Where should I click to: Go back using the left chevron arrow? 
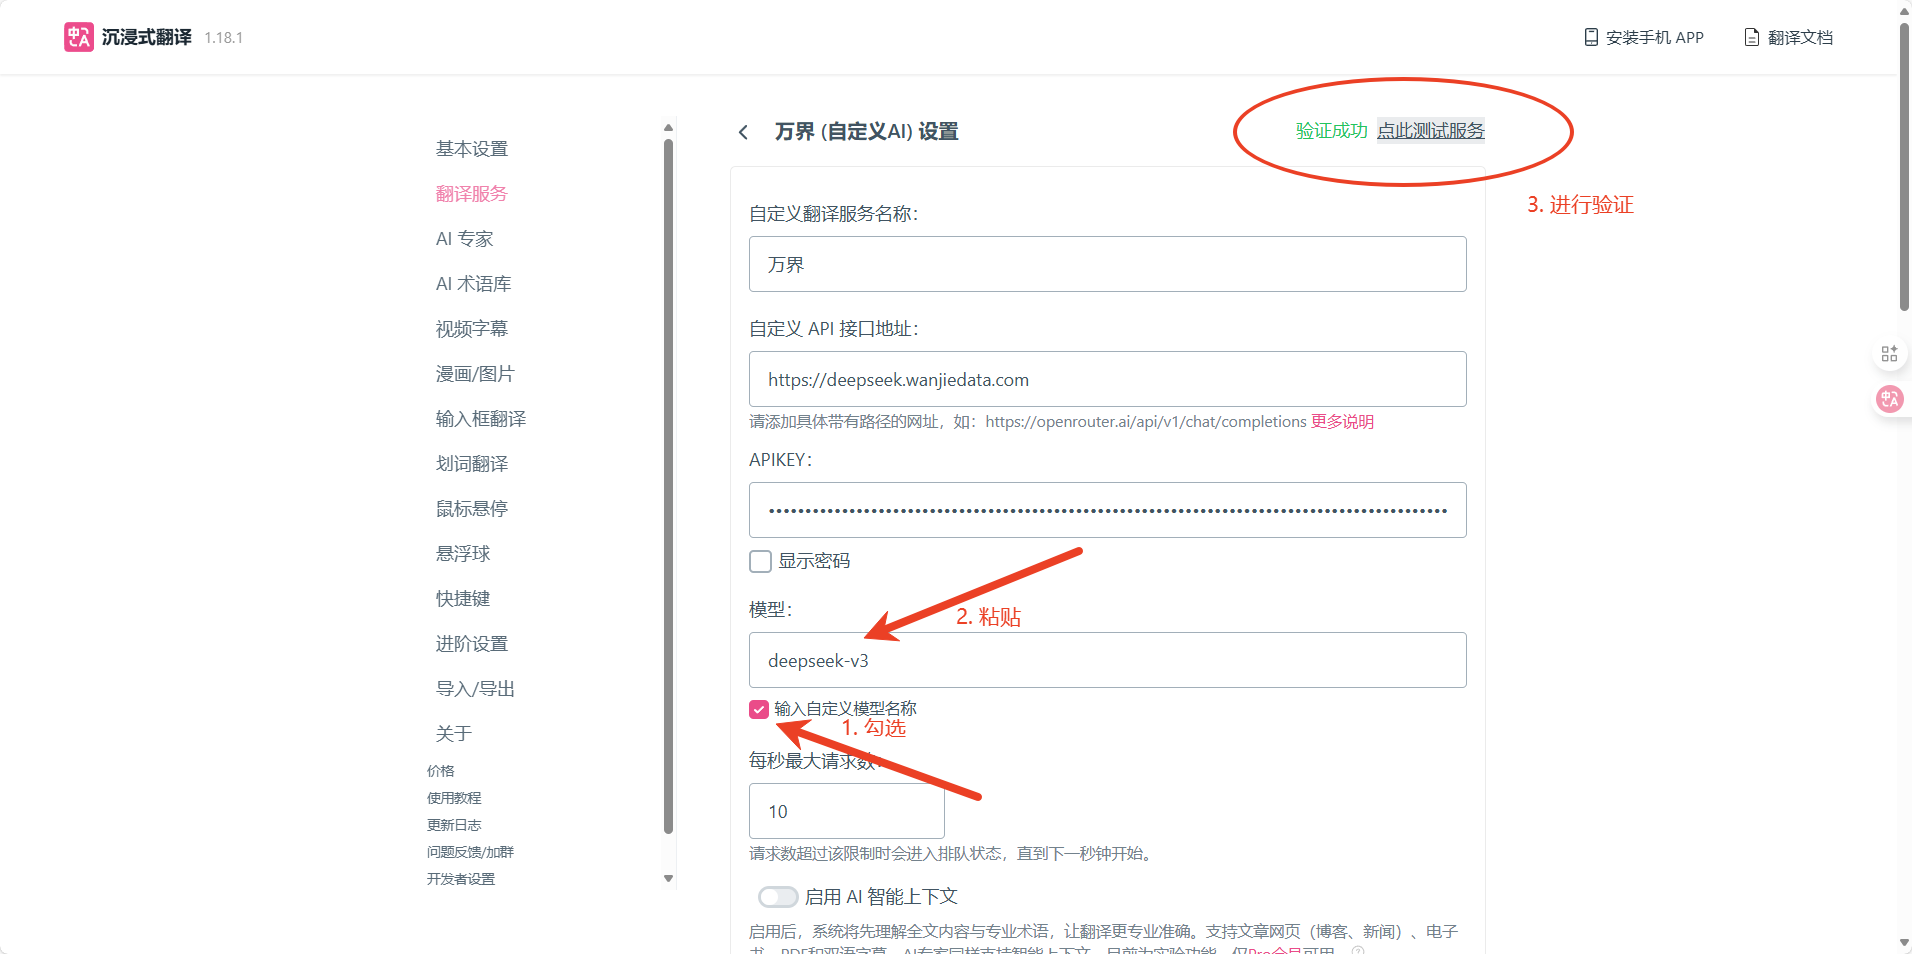pos(743,132)
